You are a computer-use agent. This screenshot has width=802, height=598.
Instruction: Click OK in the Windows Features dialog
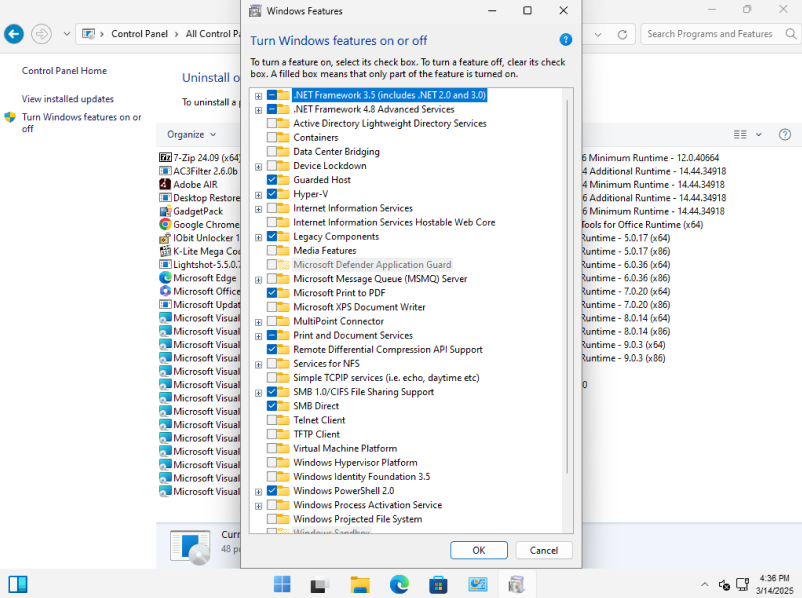(x=479, y=550)
